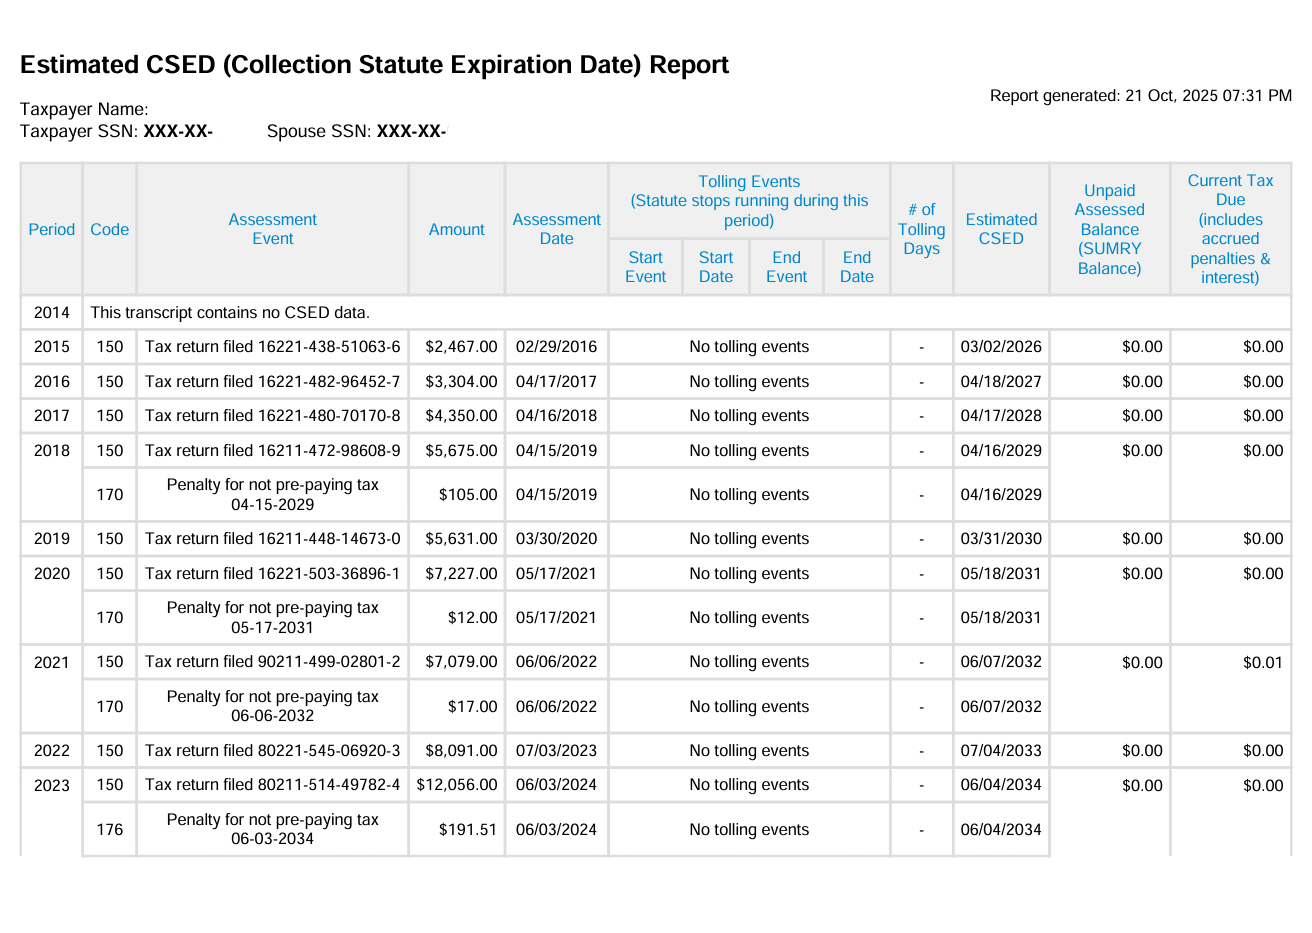Select the $12,056.00 amount for 2023
This screenshot has width=1312, height=933.
(457, 785)
